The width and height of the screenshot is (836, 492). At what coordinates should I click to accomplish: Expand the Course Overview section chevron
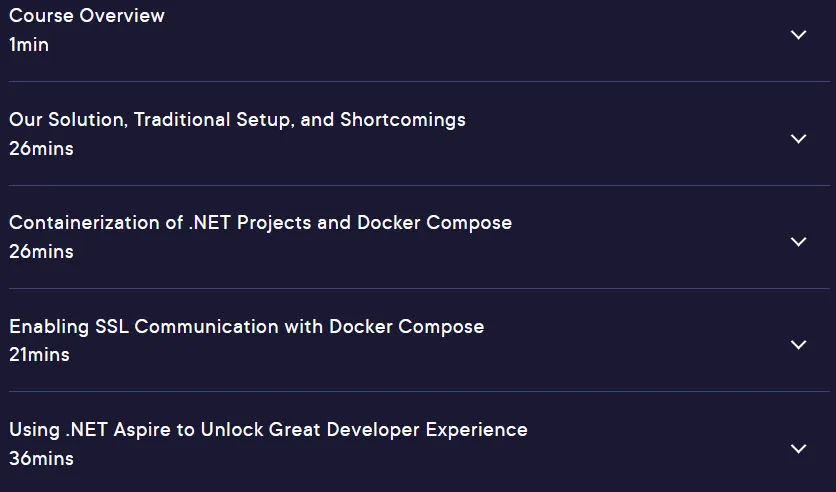798,35
